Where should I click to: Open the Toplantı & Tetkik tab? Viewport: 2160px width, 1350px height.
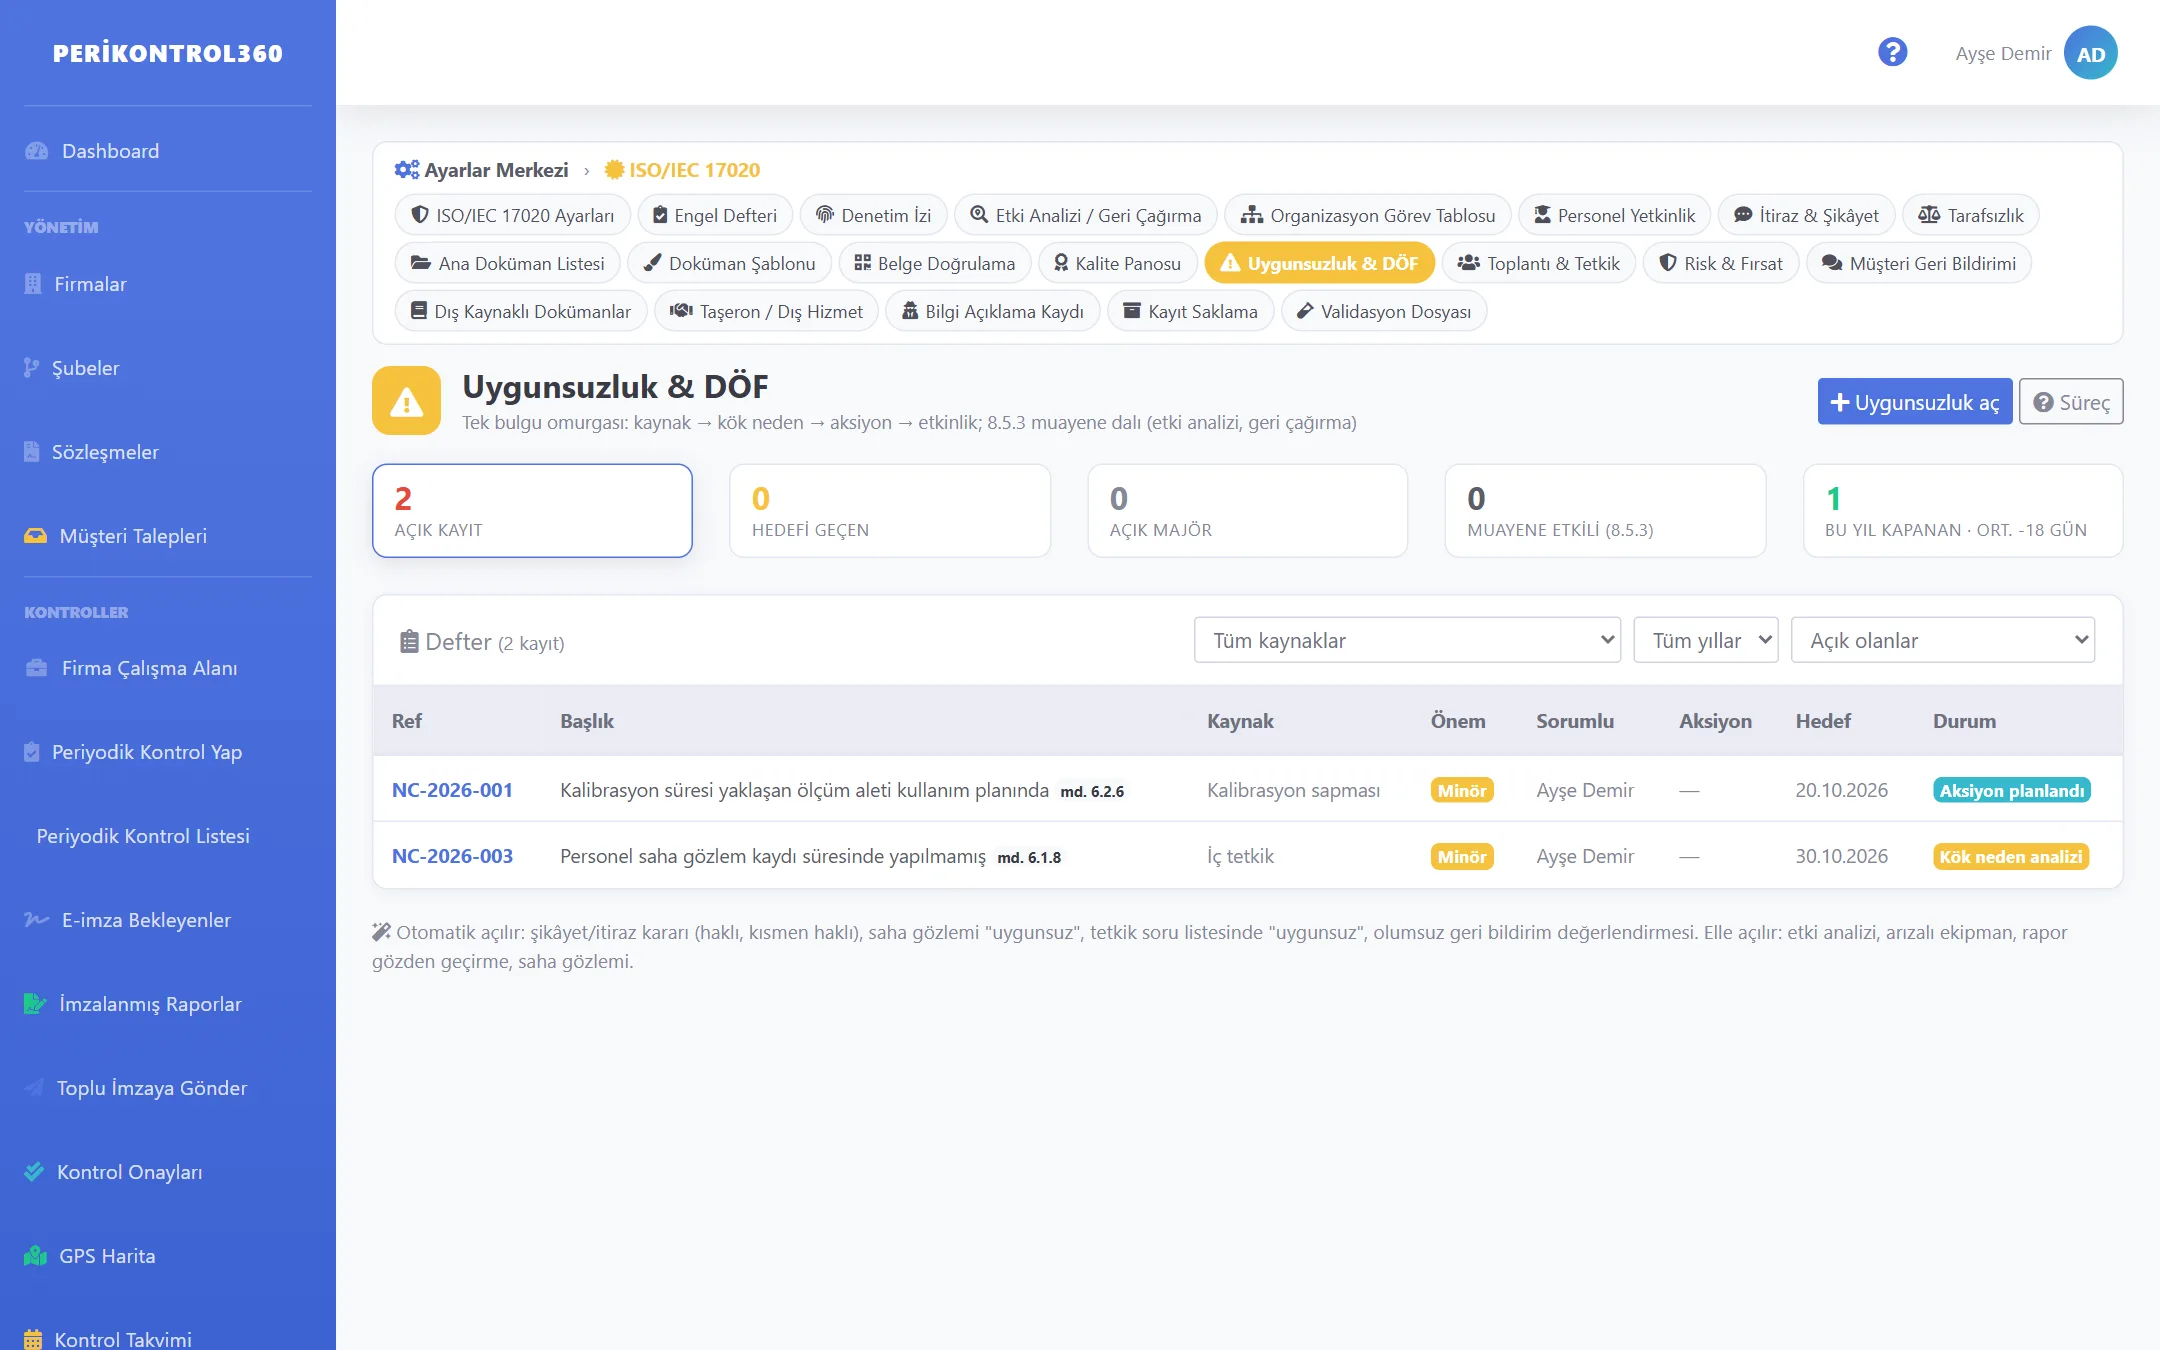coord(1539,263)
